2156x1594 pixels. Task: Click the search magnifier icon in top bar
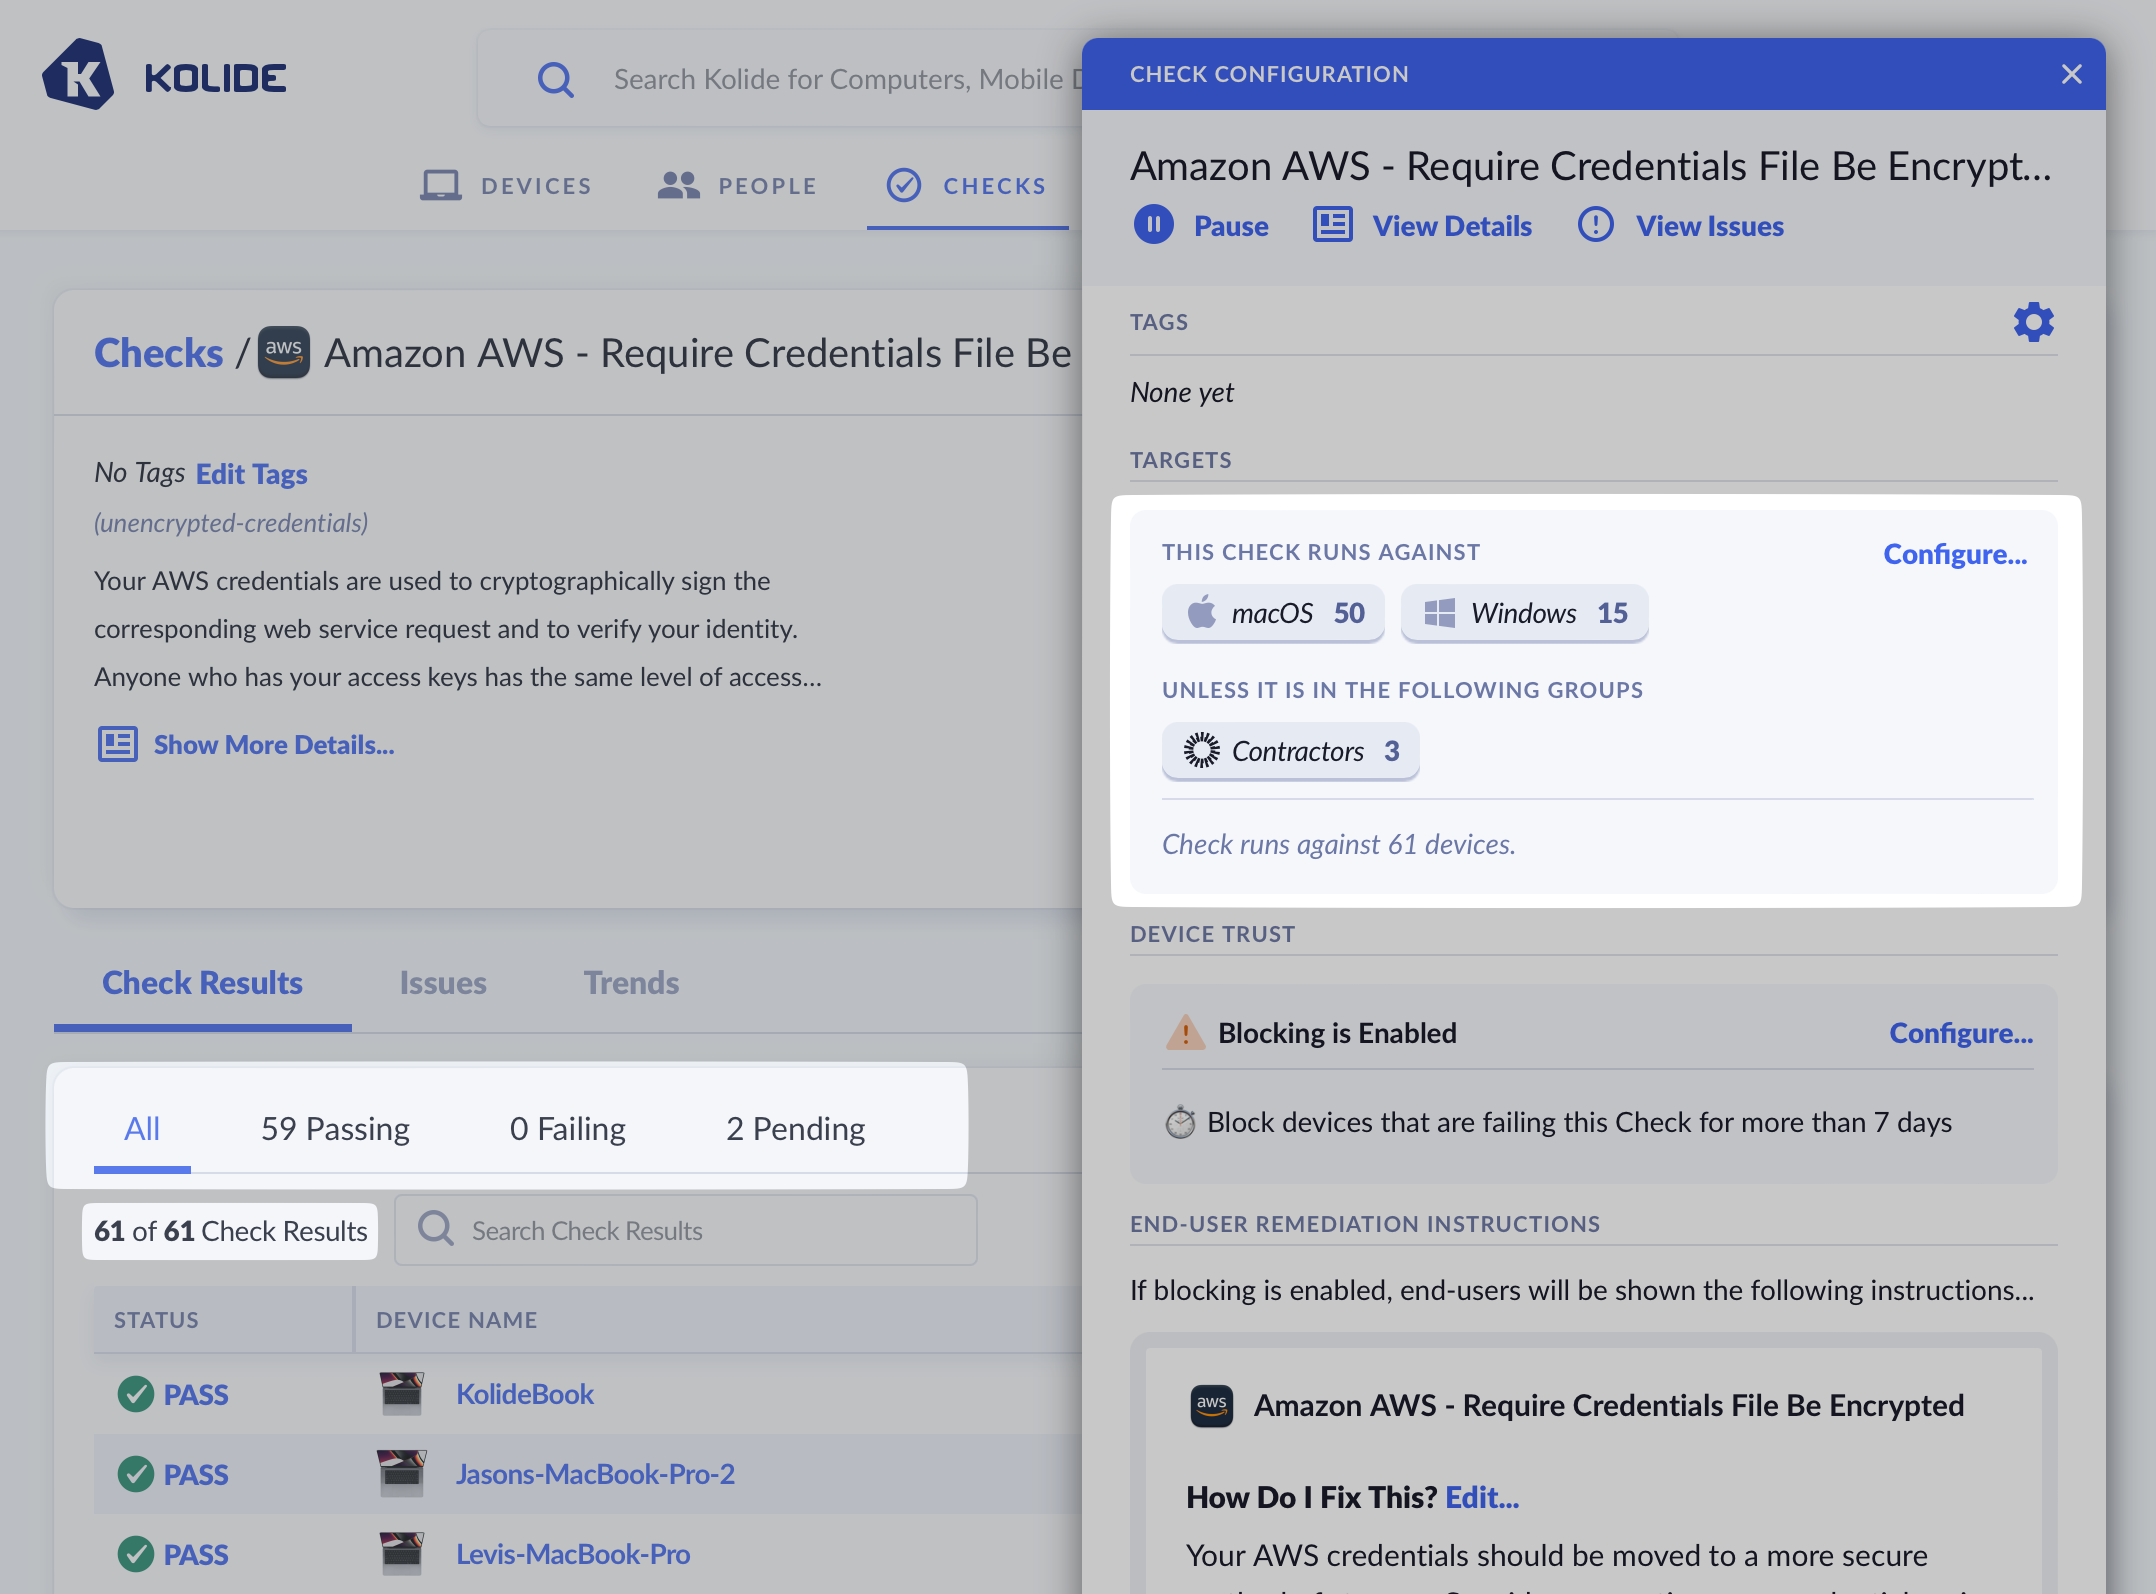click(x=556, y=79)
